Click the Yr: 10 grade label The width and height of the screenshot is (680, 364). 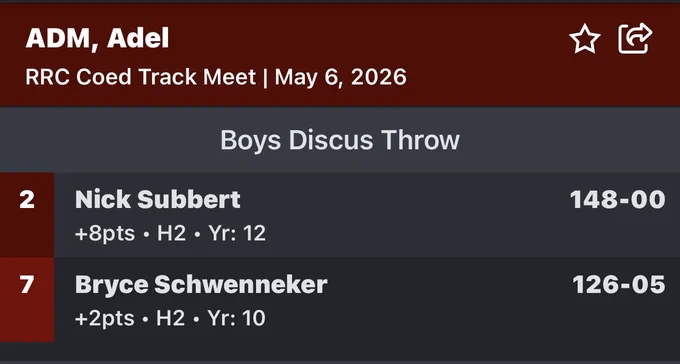(x=236, y=319)
